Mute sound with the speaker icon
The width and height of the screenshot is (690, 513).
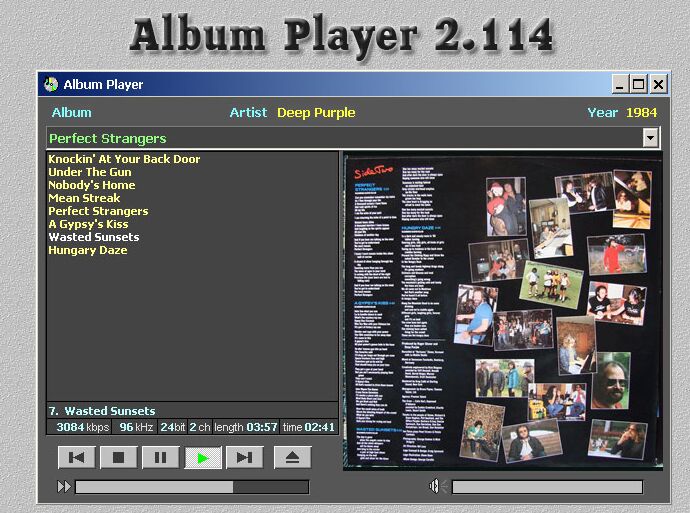coord(435,487)
